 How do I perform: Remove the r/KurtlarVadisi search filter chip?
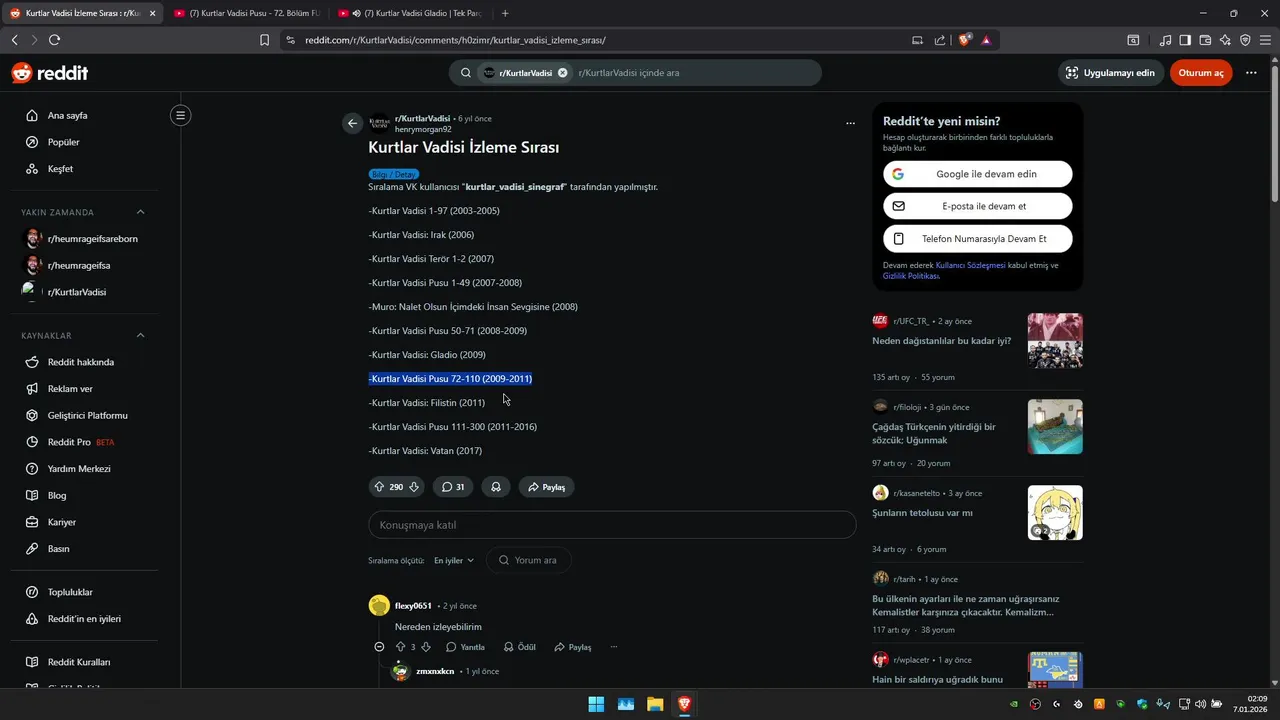pyautogui.click(x=562, y=73)
